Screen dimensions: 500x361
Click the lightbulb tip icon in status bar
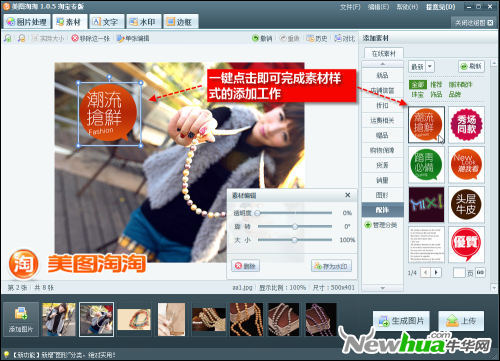tap(6, 354)
